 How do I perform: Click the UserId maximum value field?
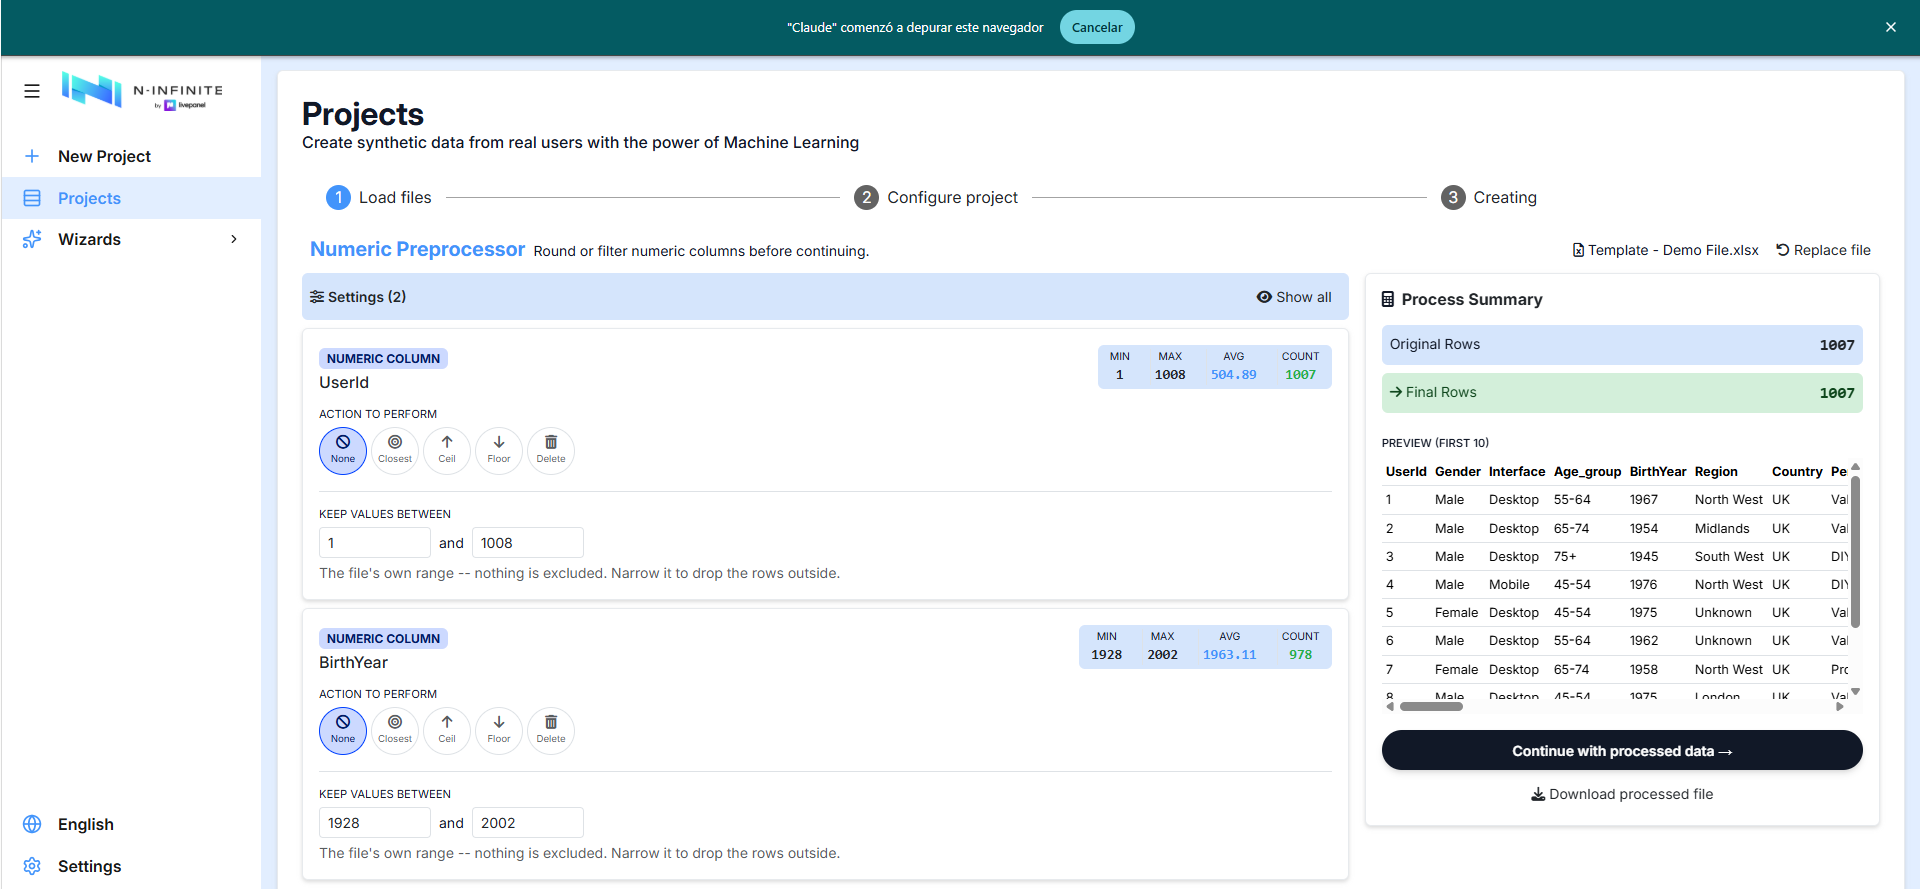pyautogui.click(x=528, y=543)
